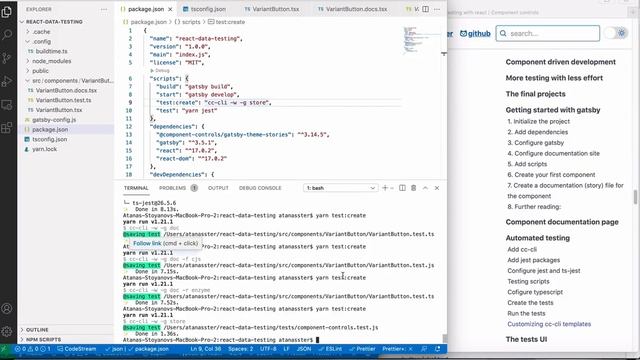
Task: Click the github link in browser header
Action: pyautogui.click(x=475, y=33)
